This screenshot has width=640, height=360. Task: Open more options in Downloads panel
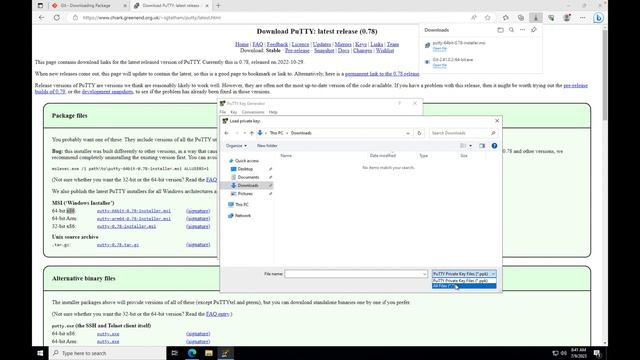[x=522, y=30]
